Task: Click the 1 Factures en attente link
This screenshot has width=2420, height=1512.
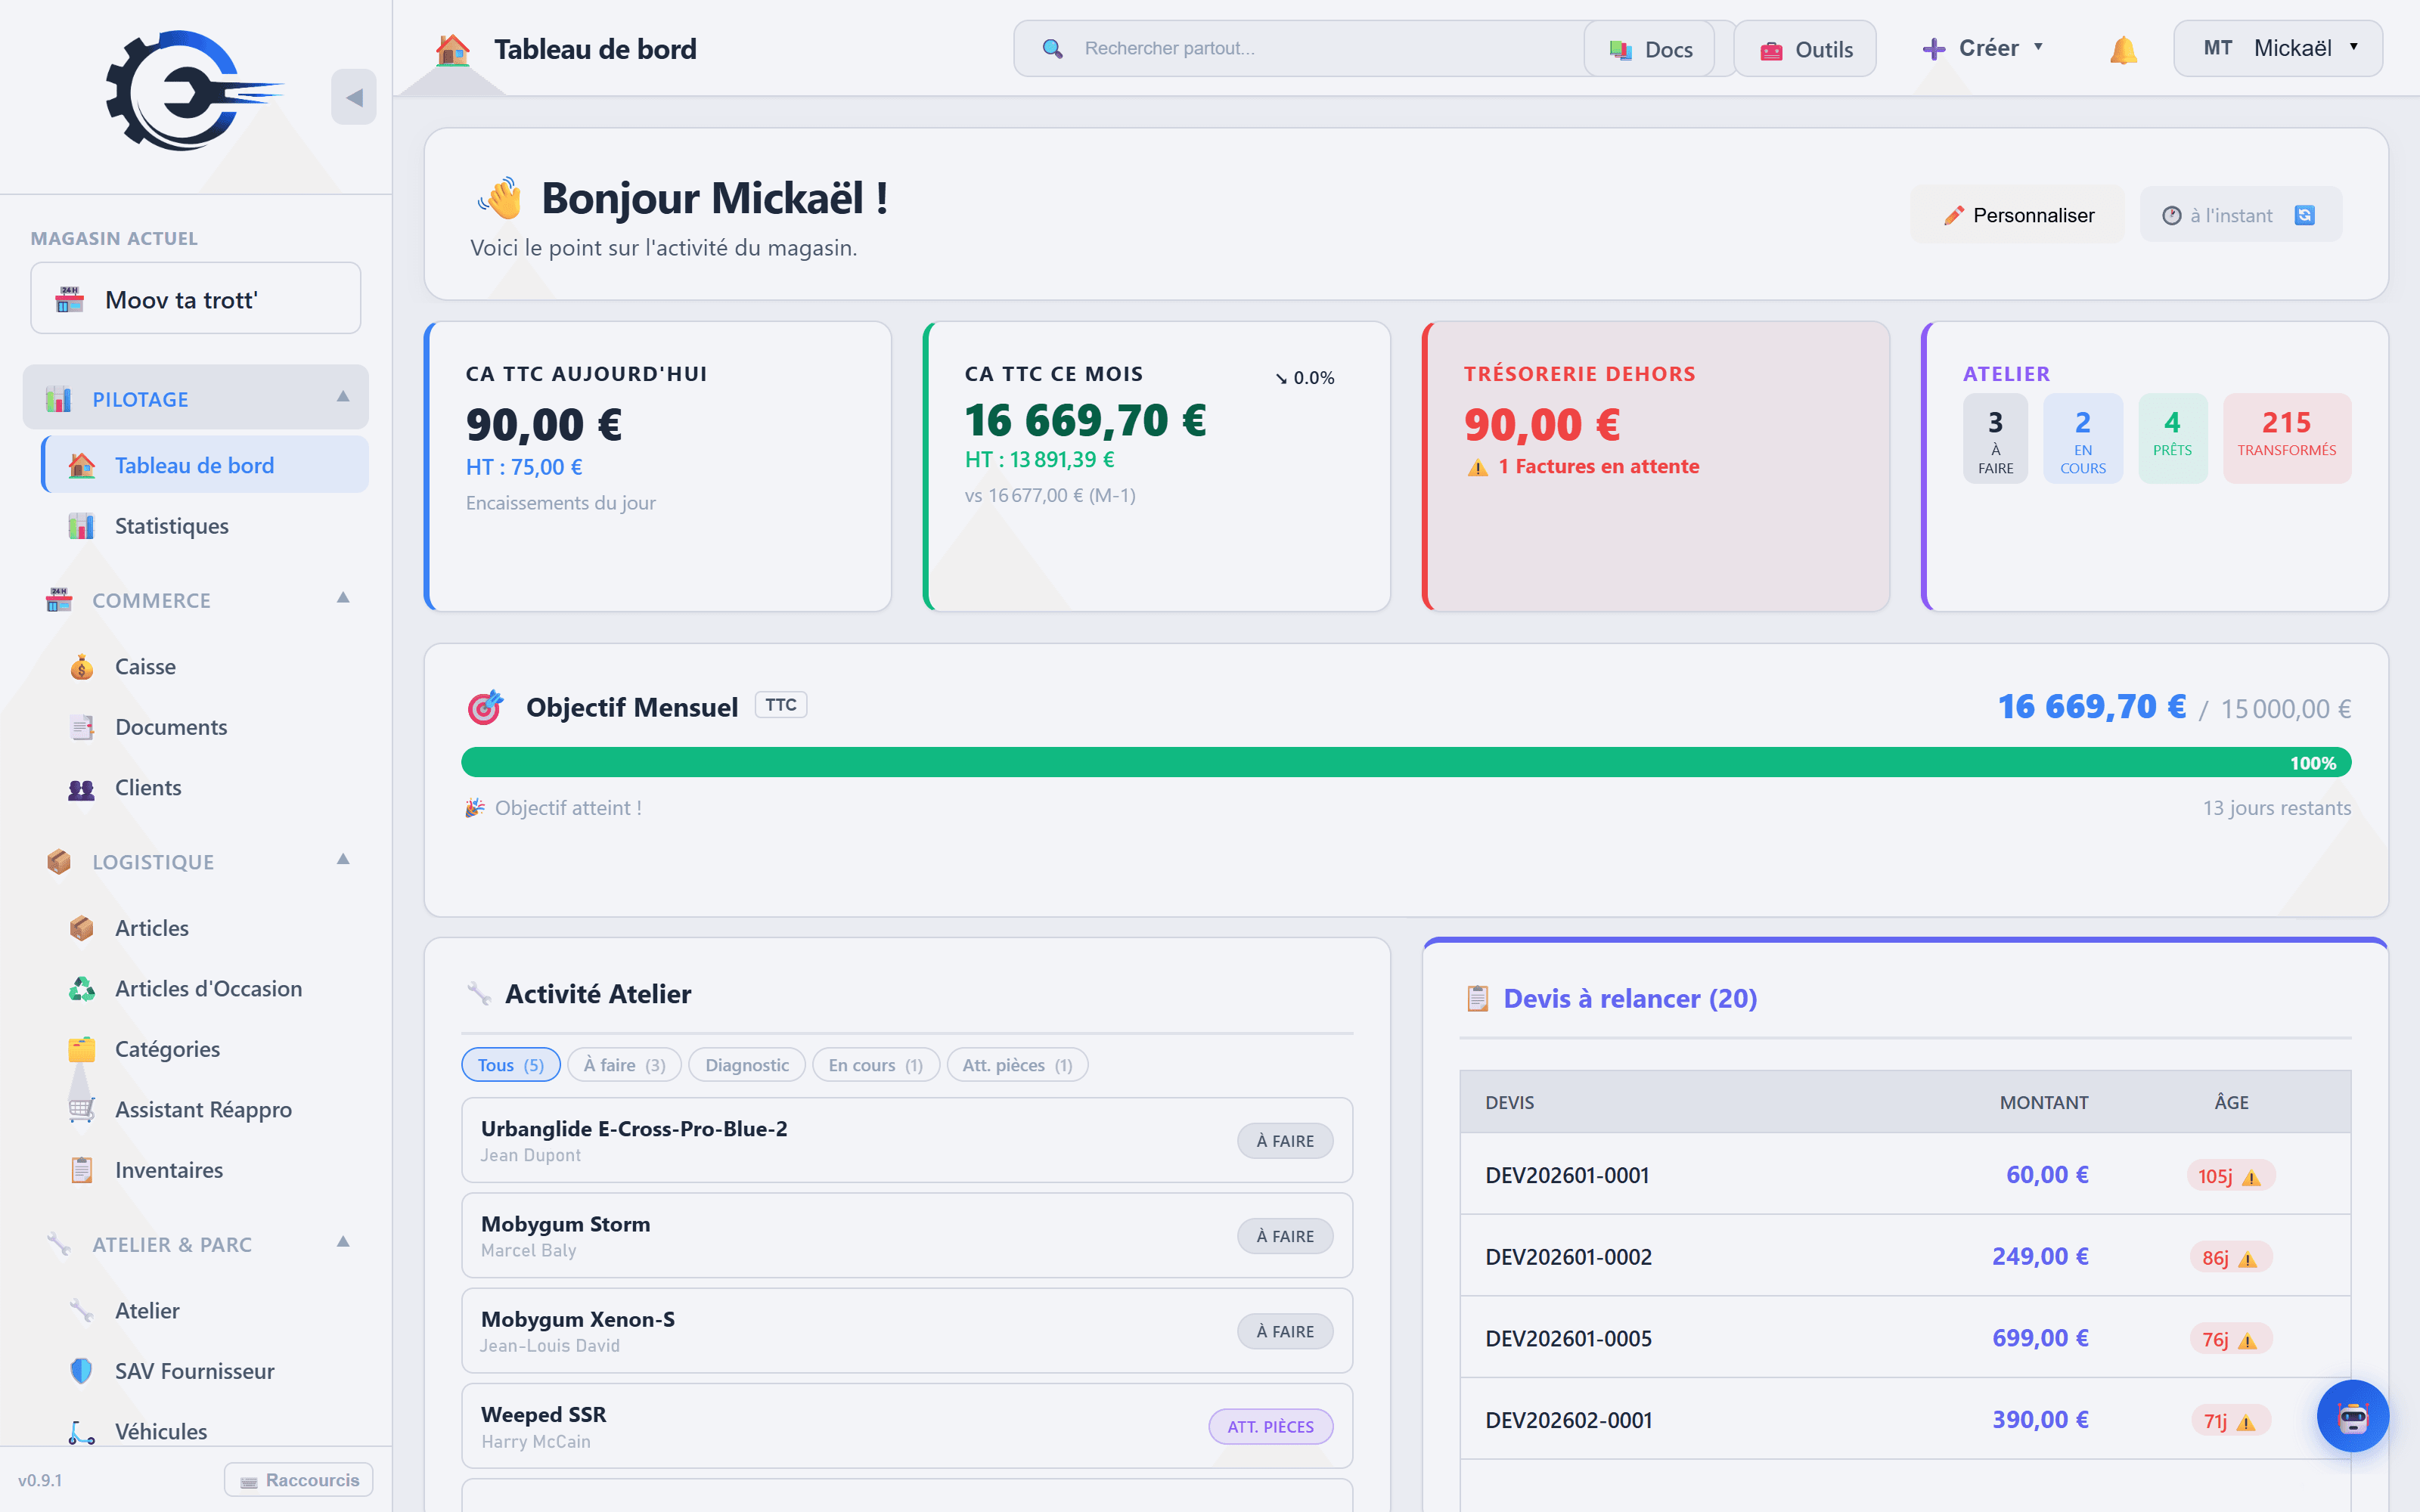Action: (x=1598, y=467)
